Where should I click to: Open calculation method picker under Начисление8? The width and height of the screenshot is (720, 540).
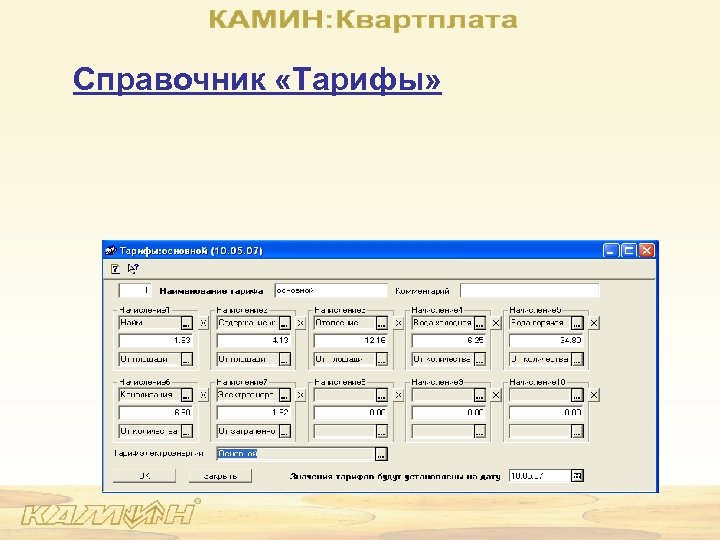382,431
